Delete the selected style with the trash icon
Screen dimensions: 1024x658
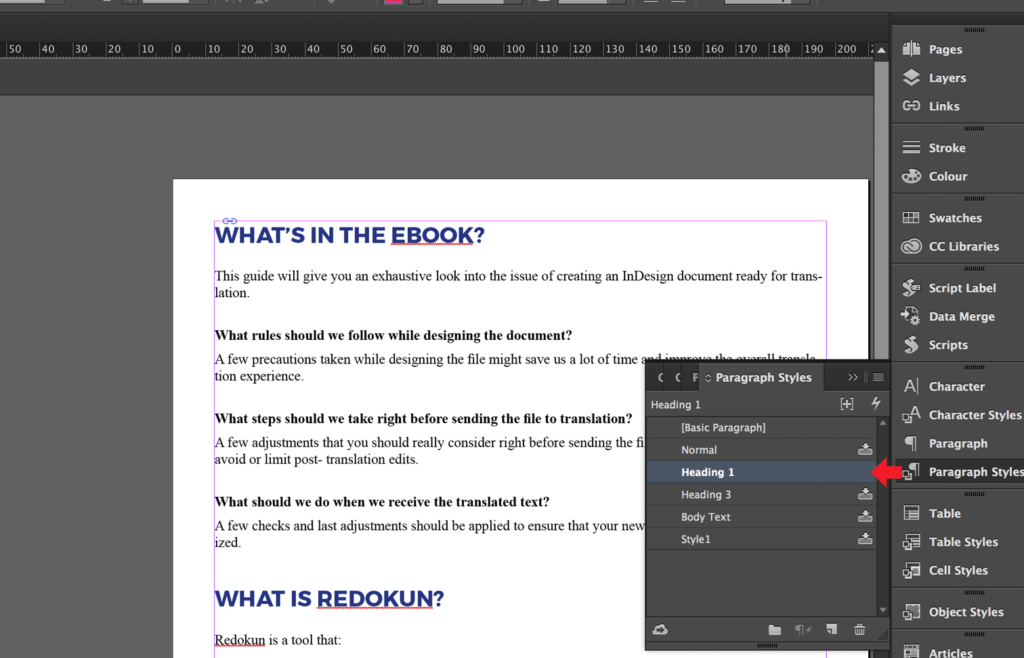click(859, 630)
